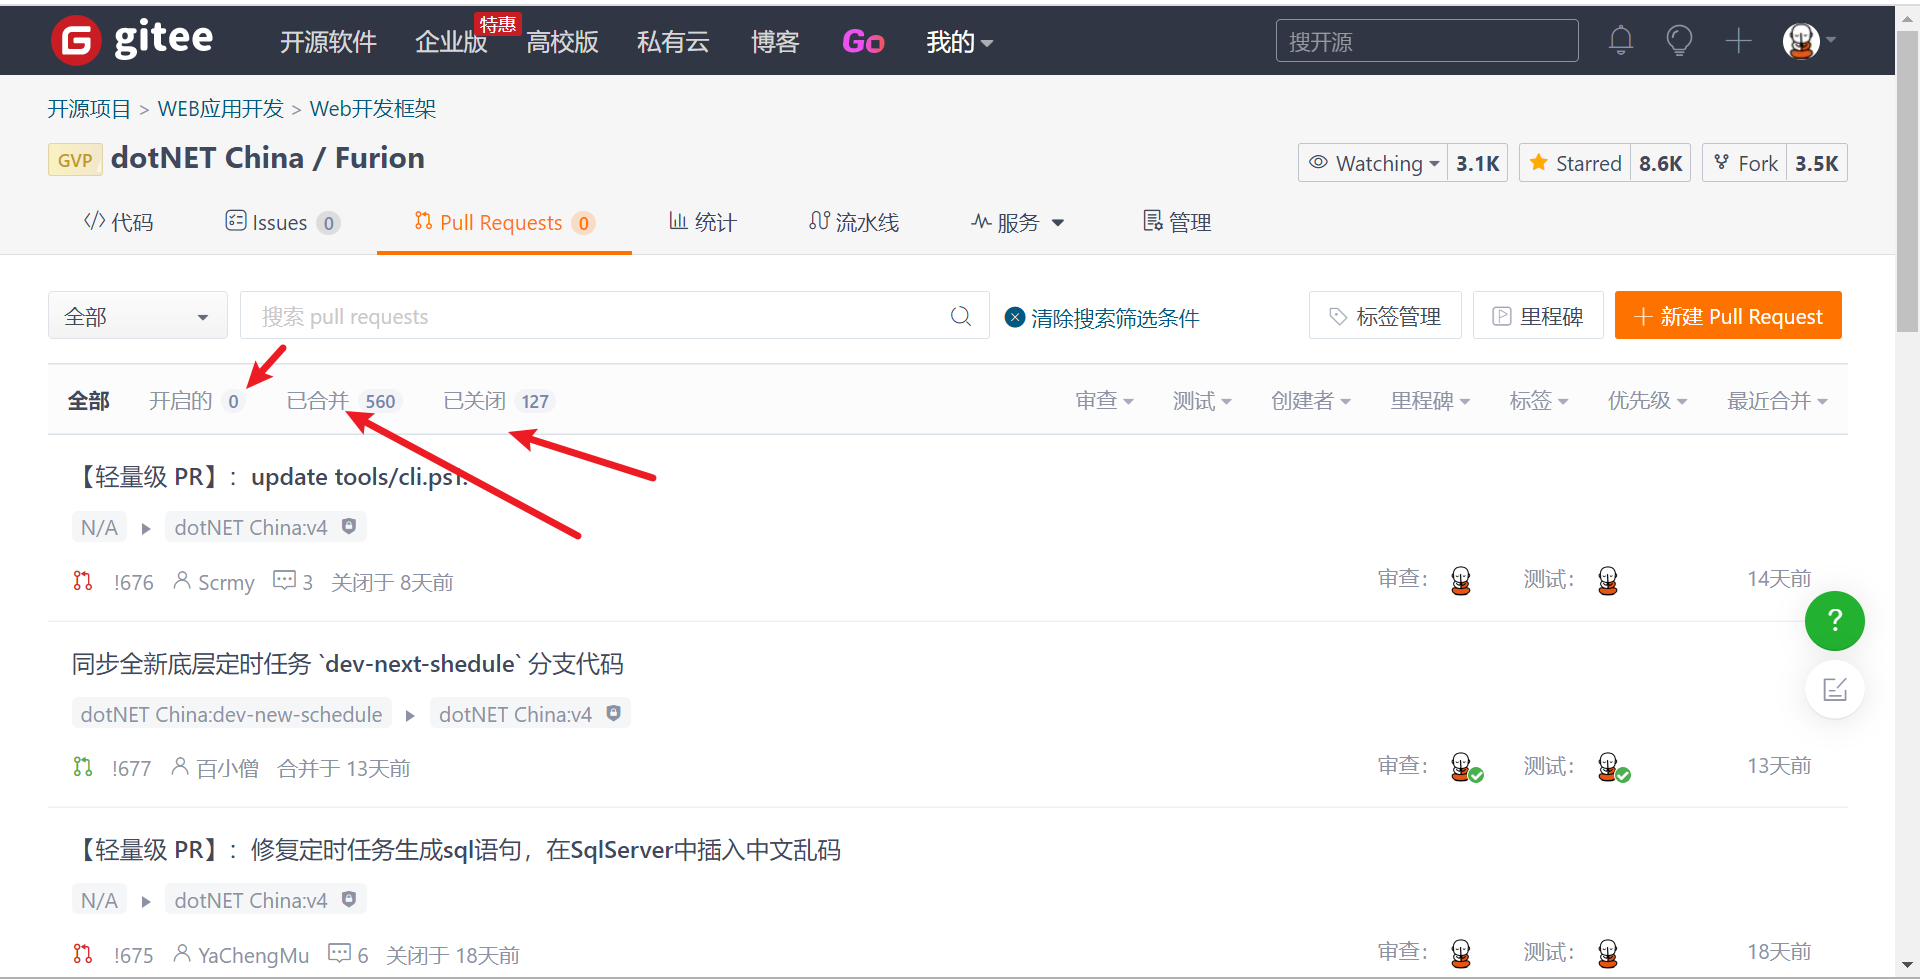
Task: Open the Web开发框架 breadcrumb
Action: point(373,108)
